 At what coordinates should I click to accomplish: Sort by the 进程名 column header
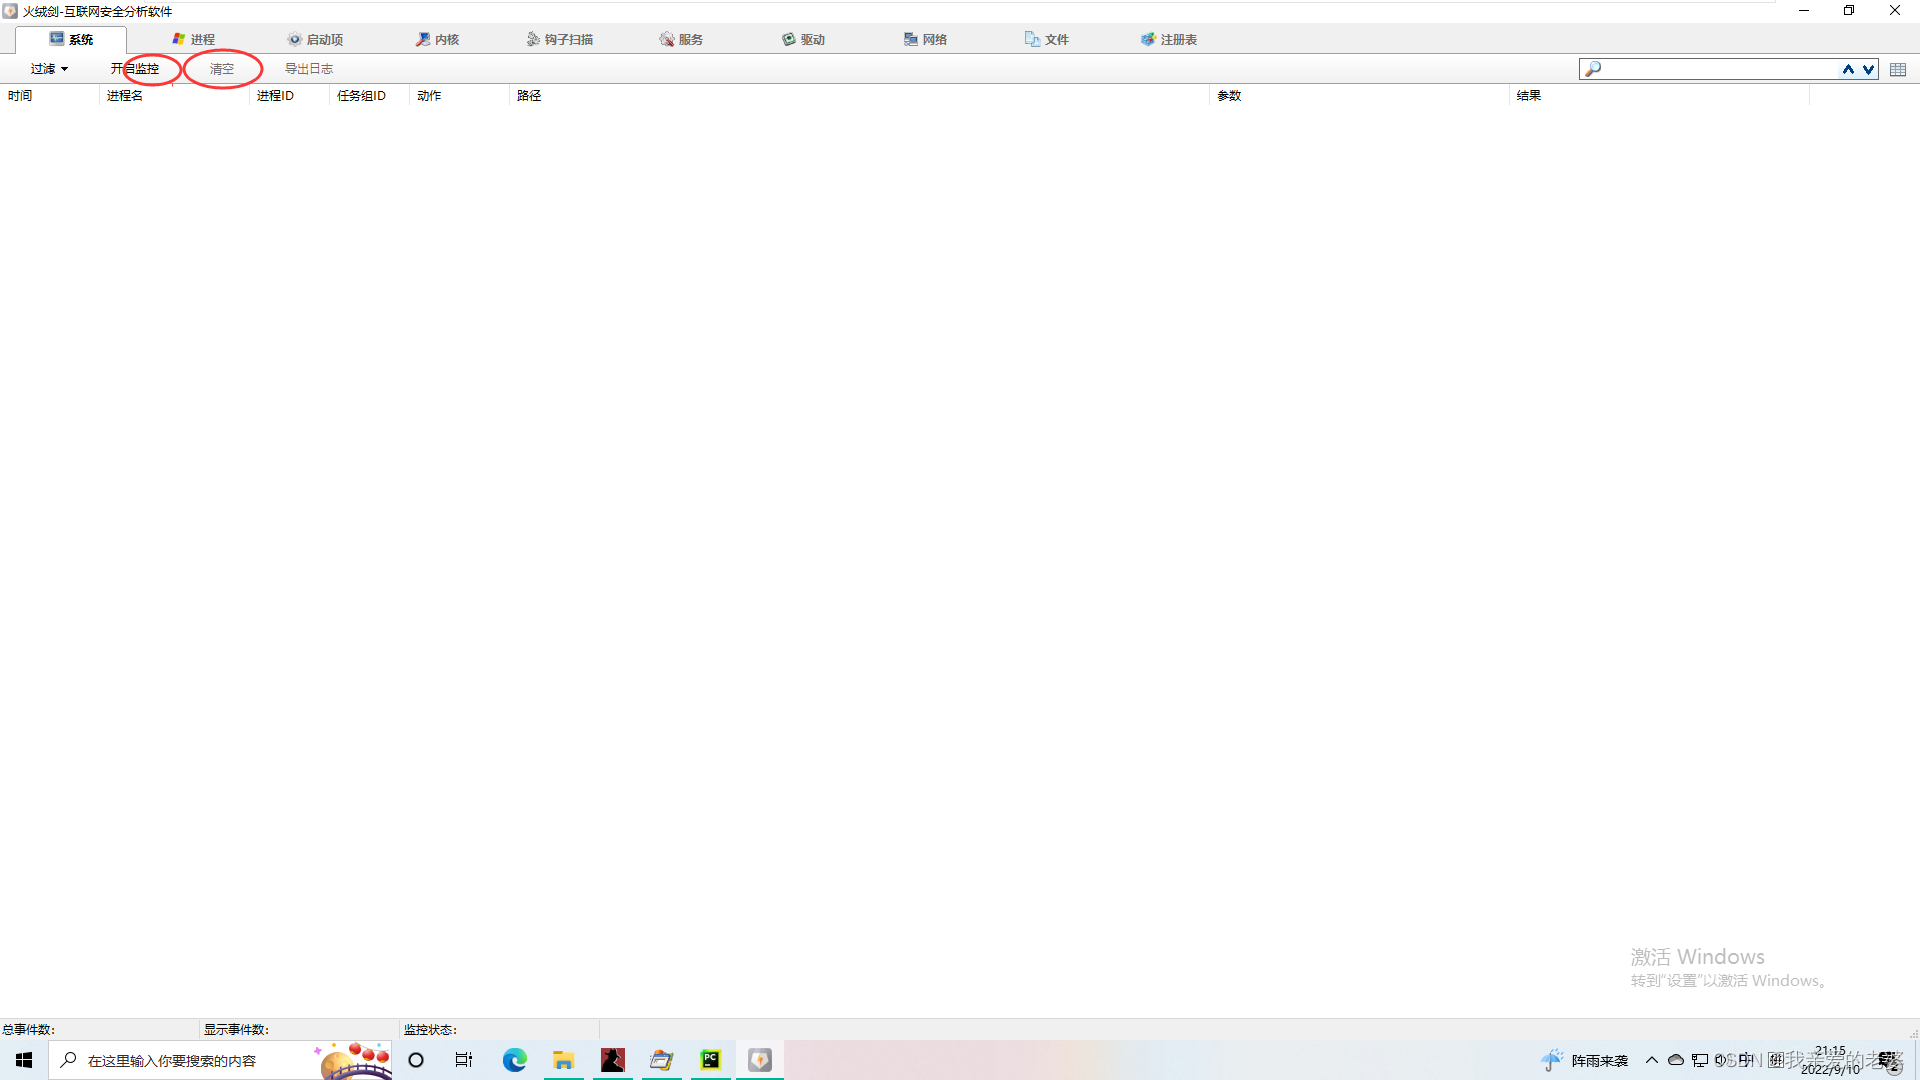point(125,96)
